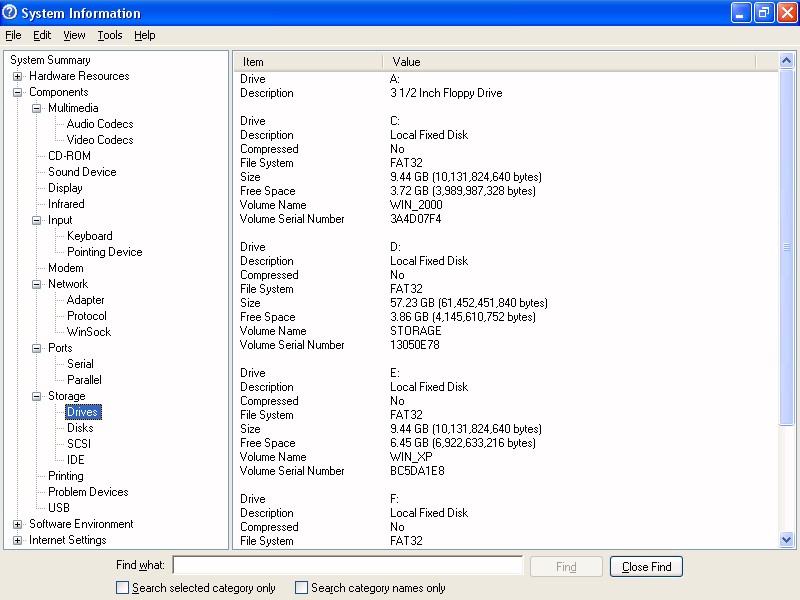800x600 pixels.
Task: Collapse the Components tree node
Action: [x=18, y=92]
